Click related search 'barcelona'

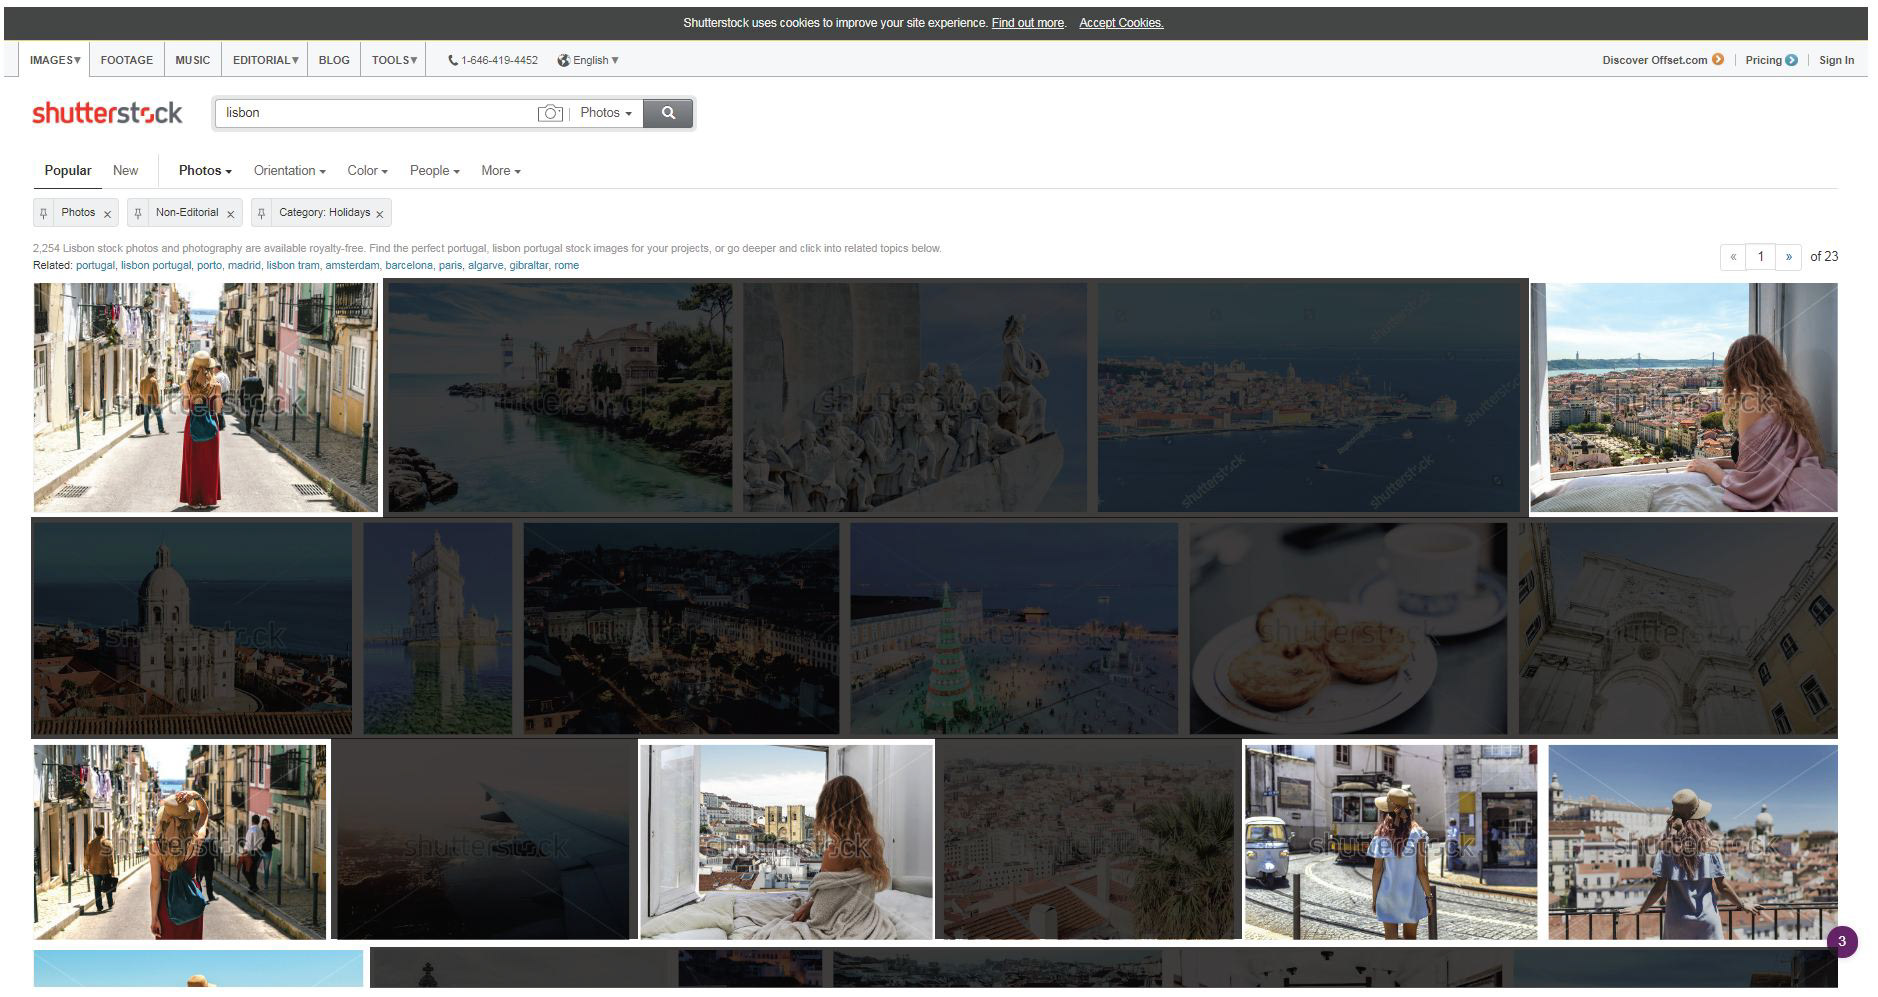point(408,265)
